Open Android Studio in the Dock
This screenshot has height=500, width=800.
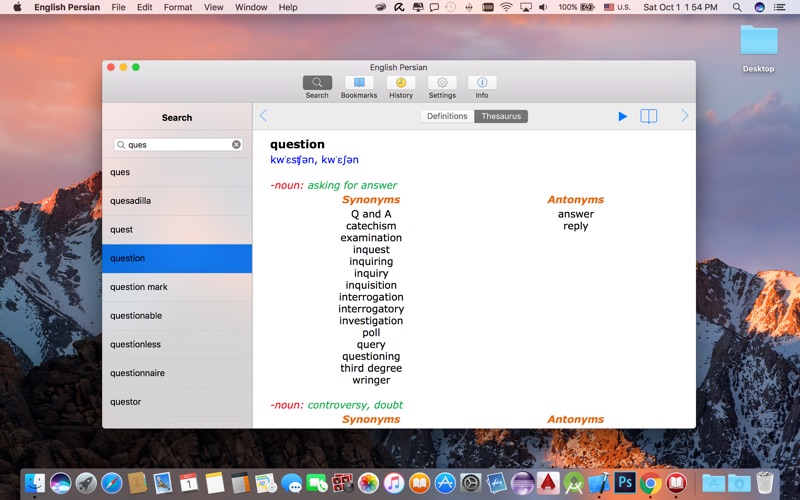pos(574,483)
